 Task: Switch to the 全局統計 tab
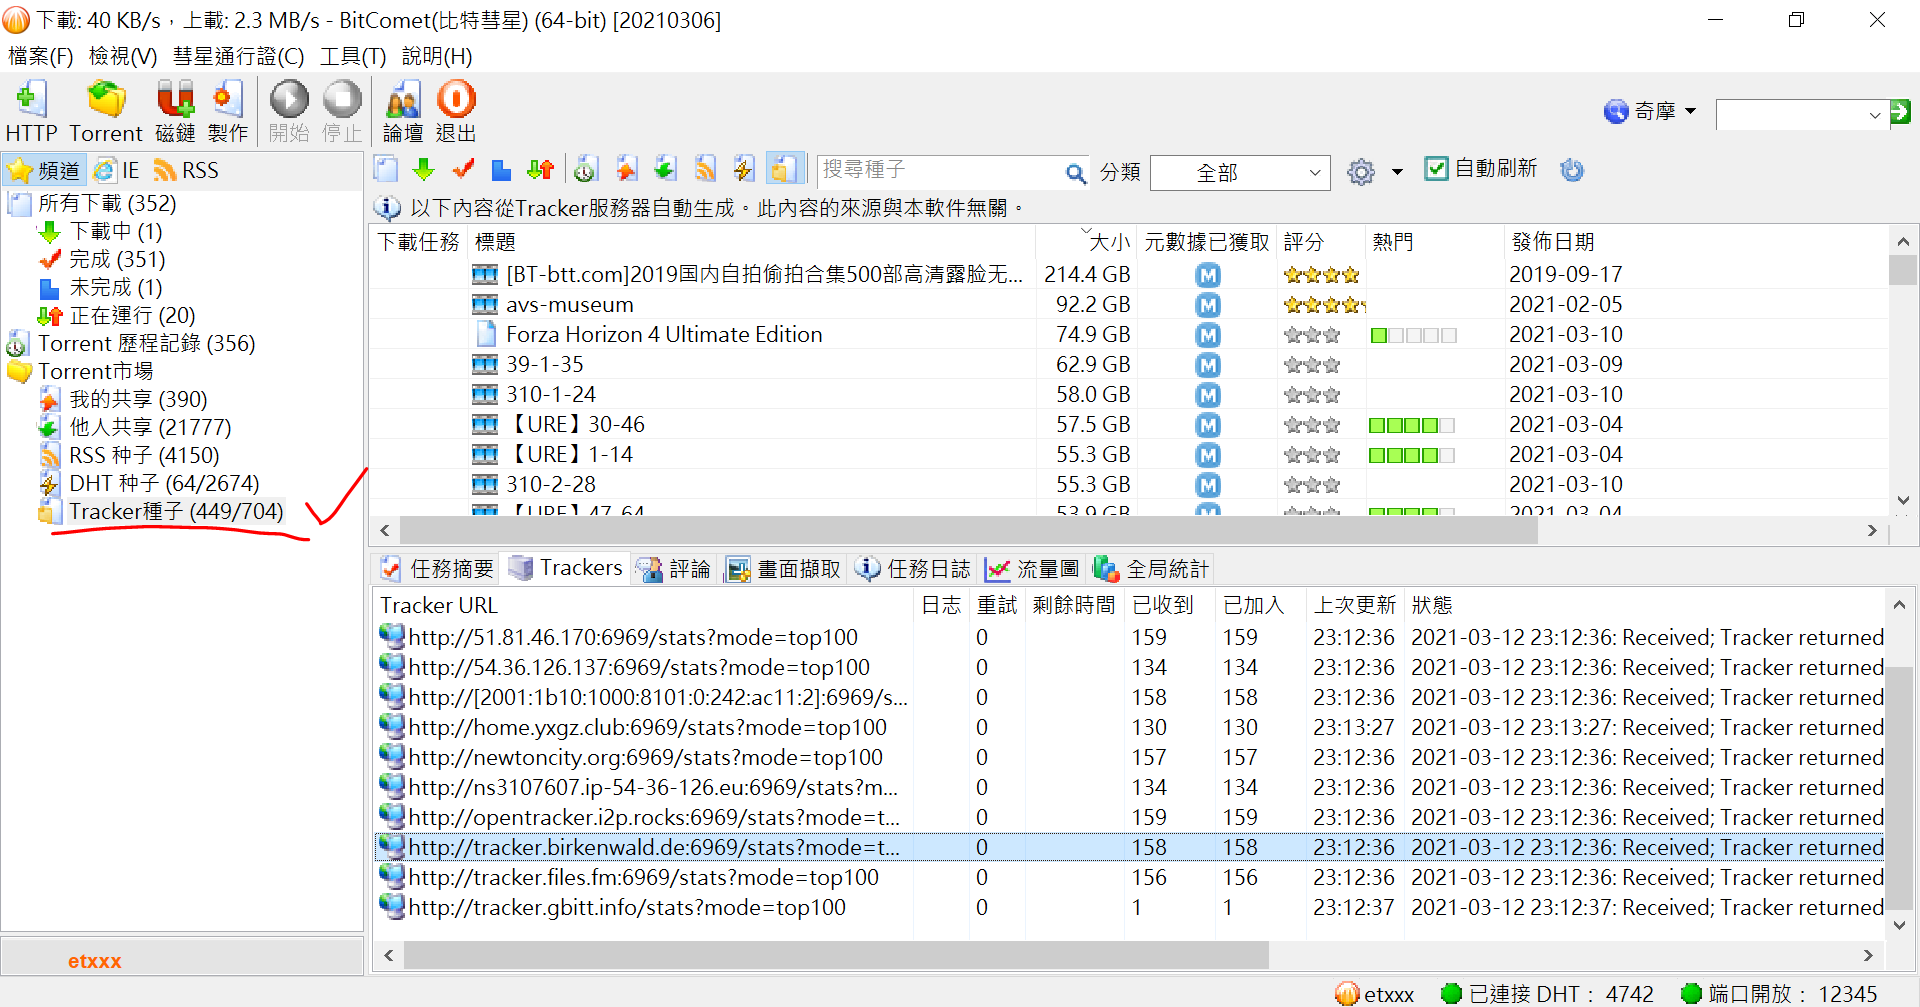[x=1151, y=569]
